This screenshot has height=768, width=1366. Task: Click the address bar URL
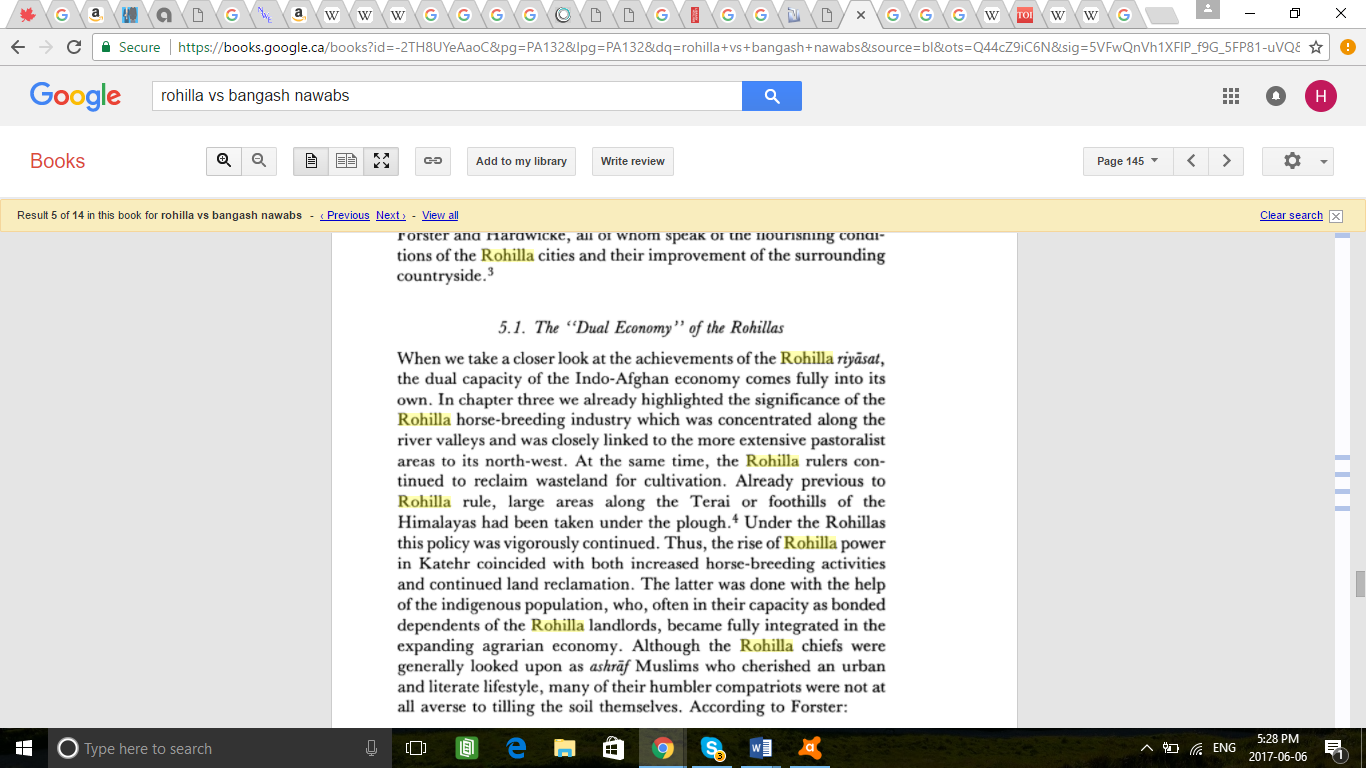click(738, 47)
